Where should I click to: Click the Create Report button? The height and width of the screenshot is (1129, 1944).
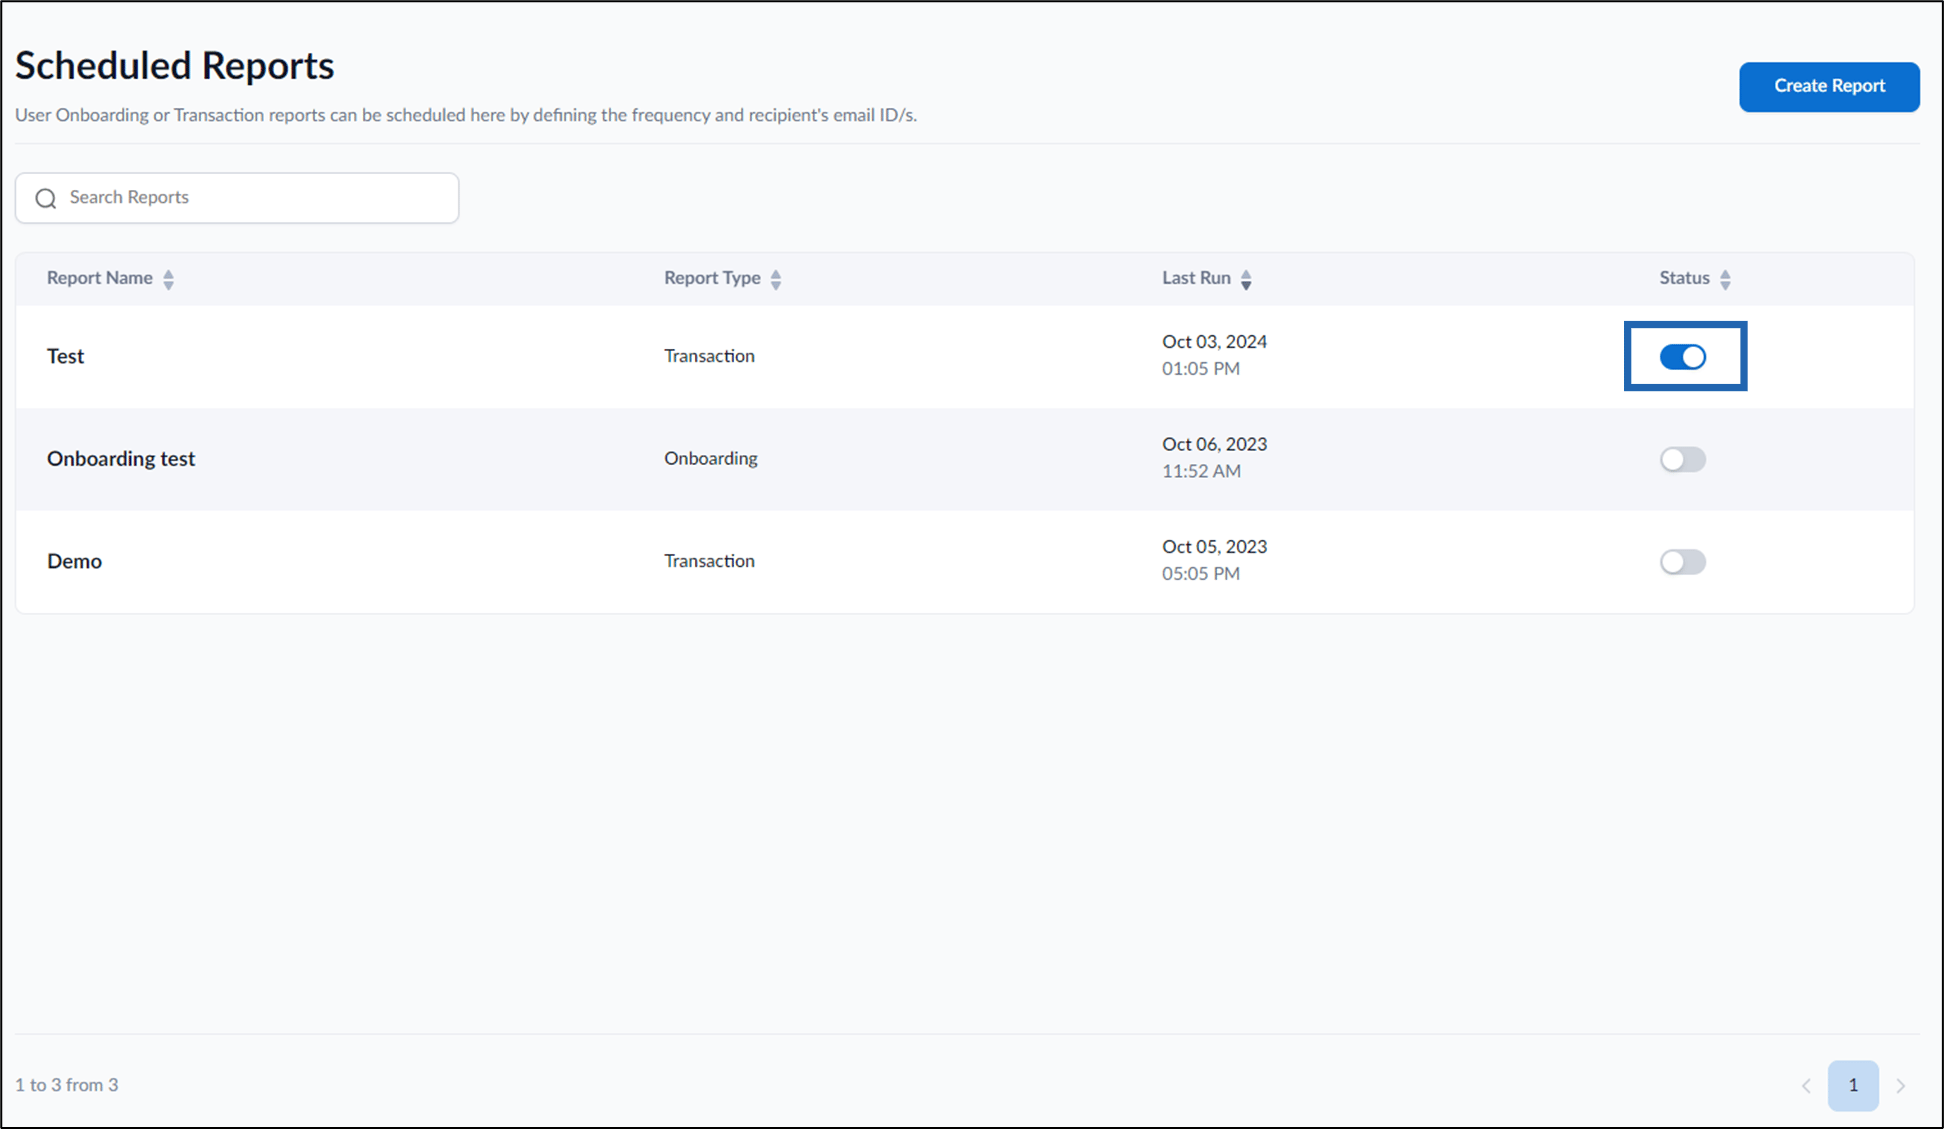(x=1829, y=87)
